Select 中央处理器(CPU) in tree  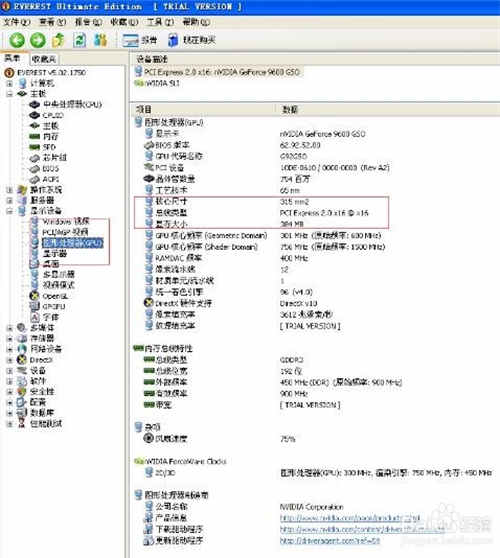coord(72,105)
